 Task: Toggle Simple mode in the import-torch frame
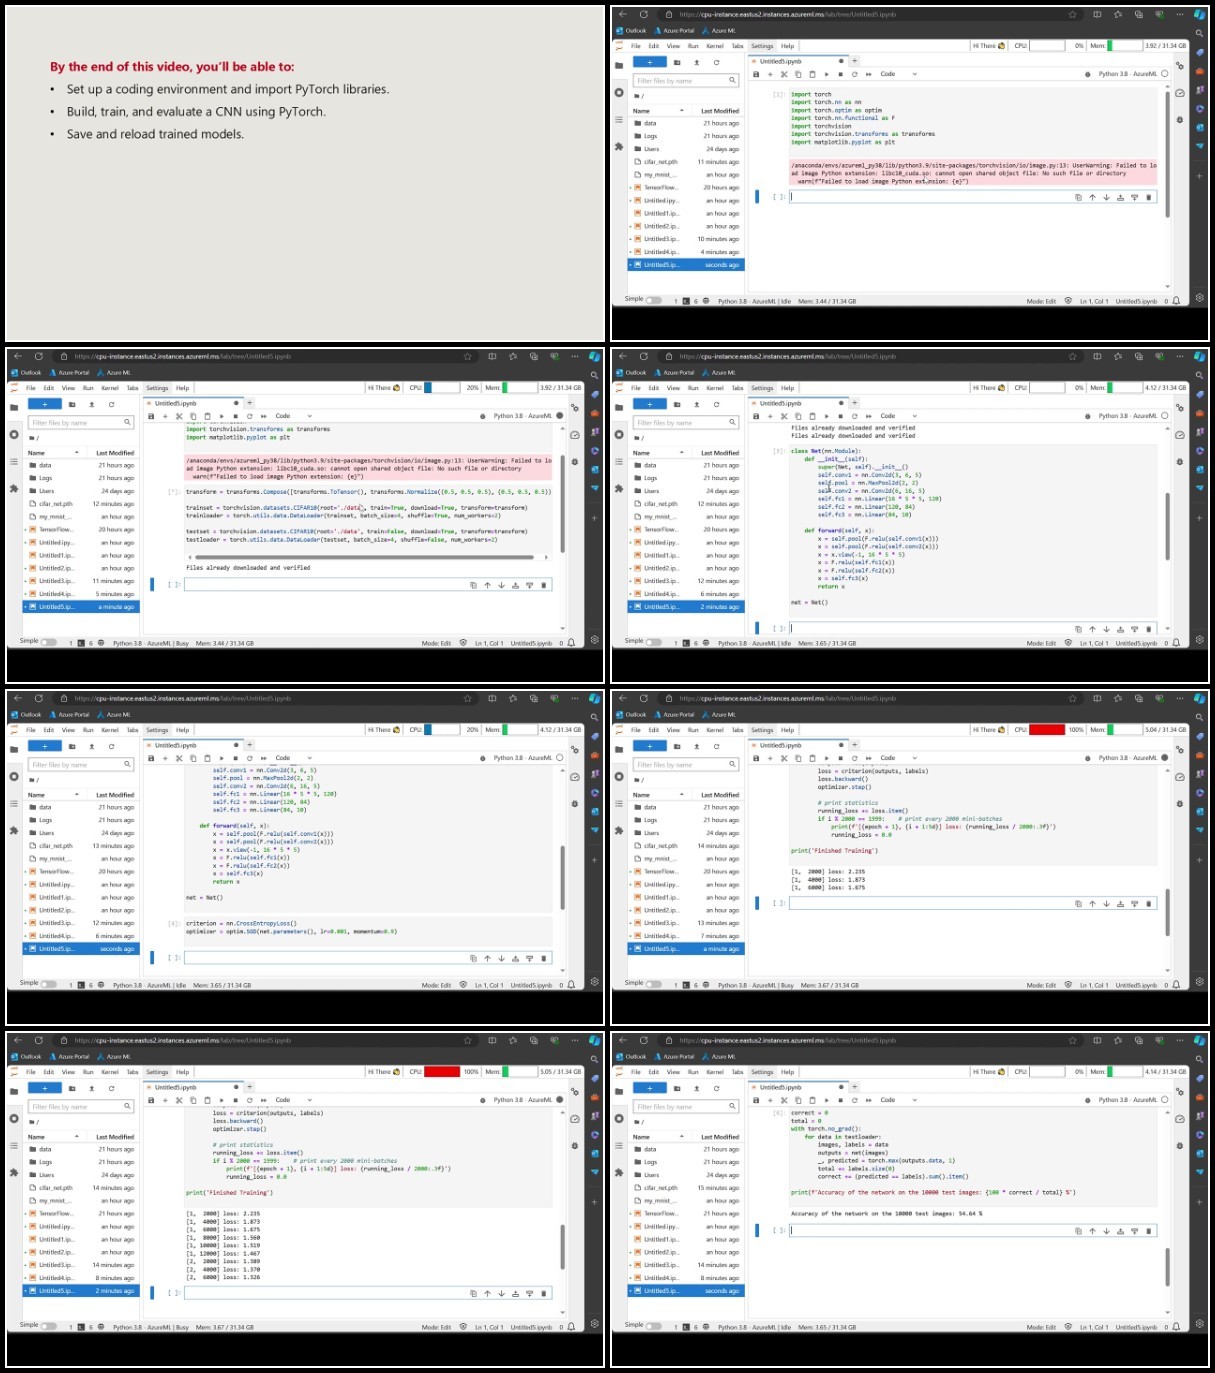pos(654,300)
